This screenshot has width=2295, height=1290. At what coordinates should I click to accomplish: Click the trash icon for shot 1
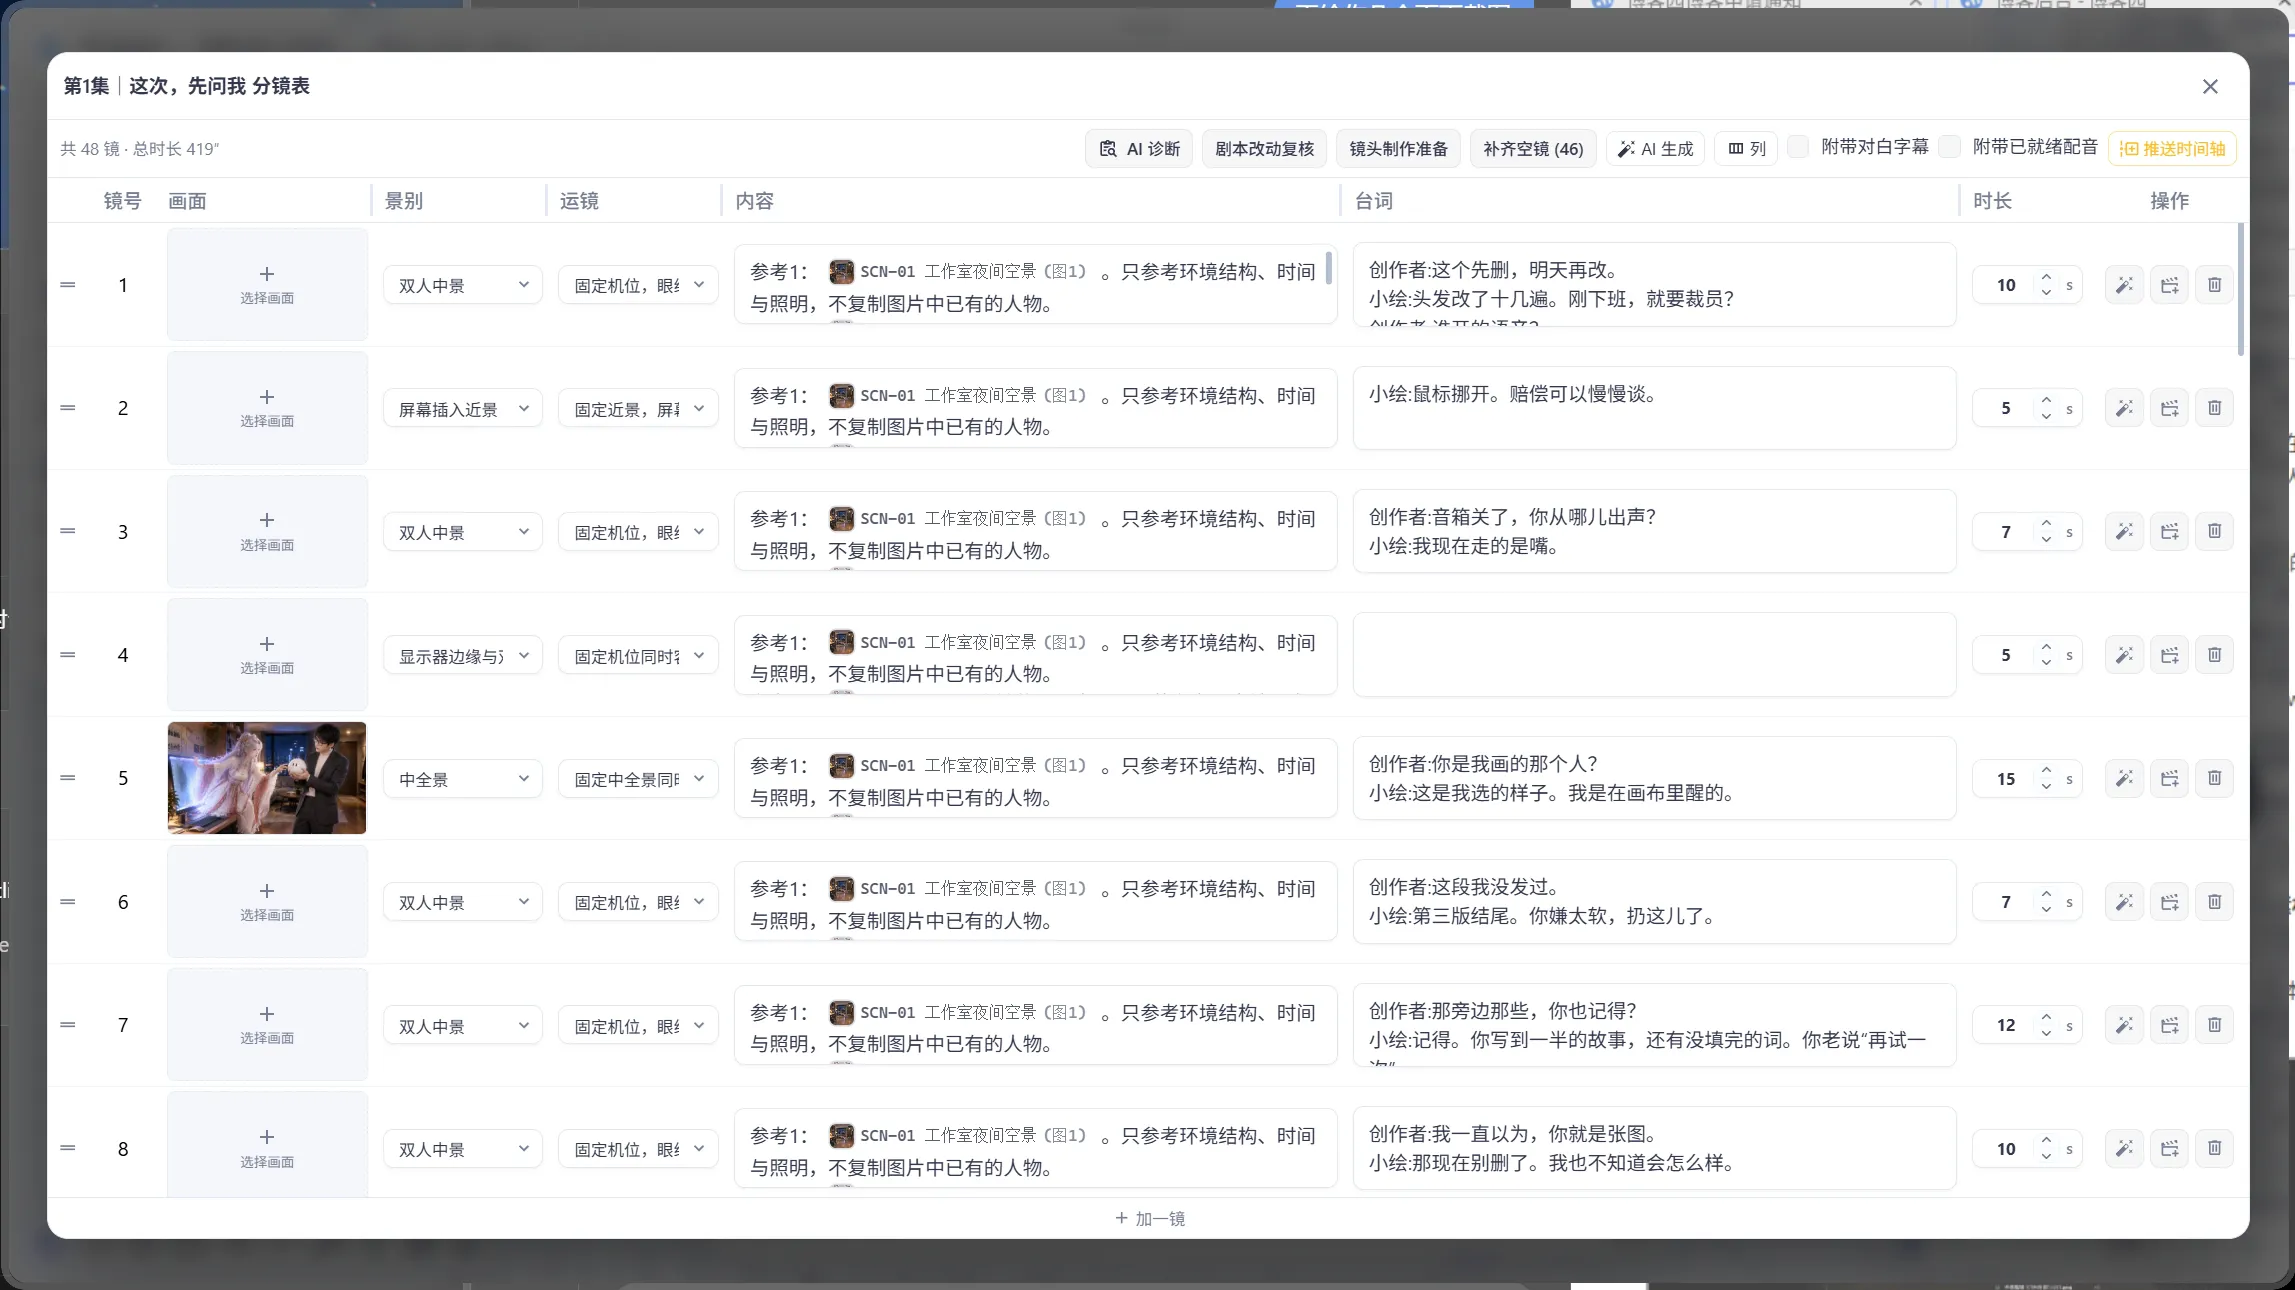click(2214, 285)
